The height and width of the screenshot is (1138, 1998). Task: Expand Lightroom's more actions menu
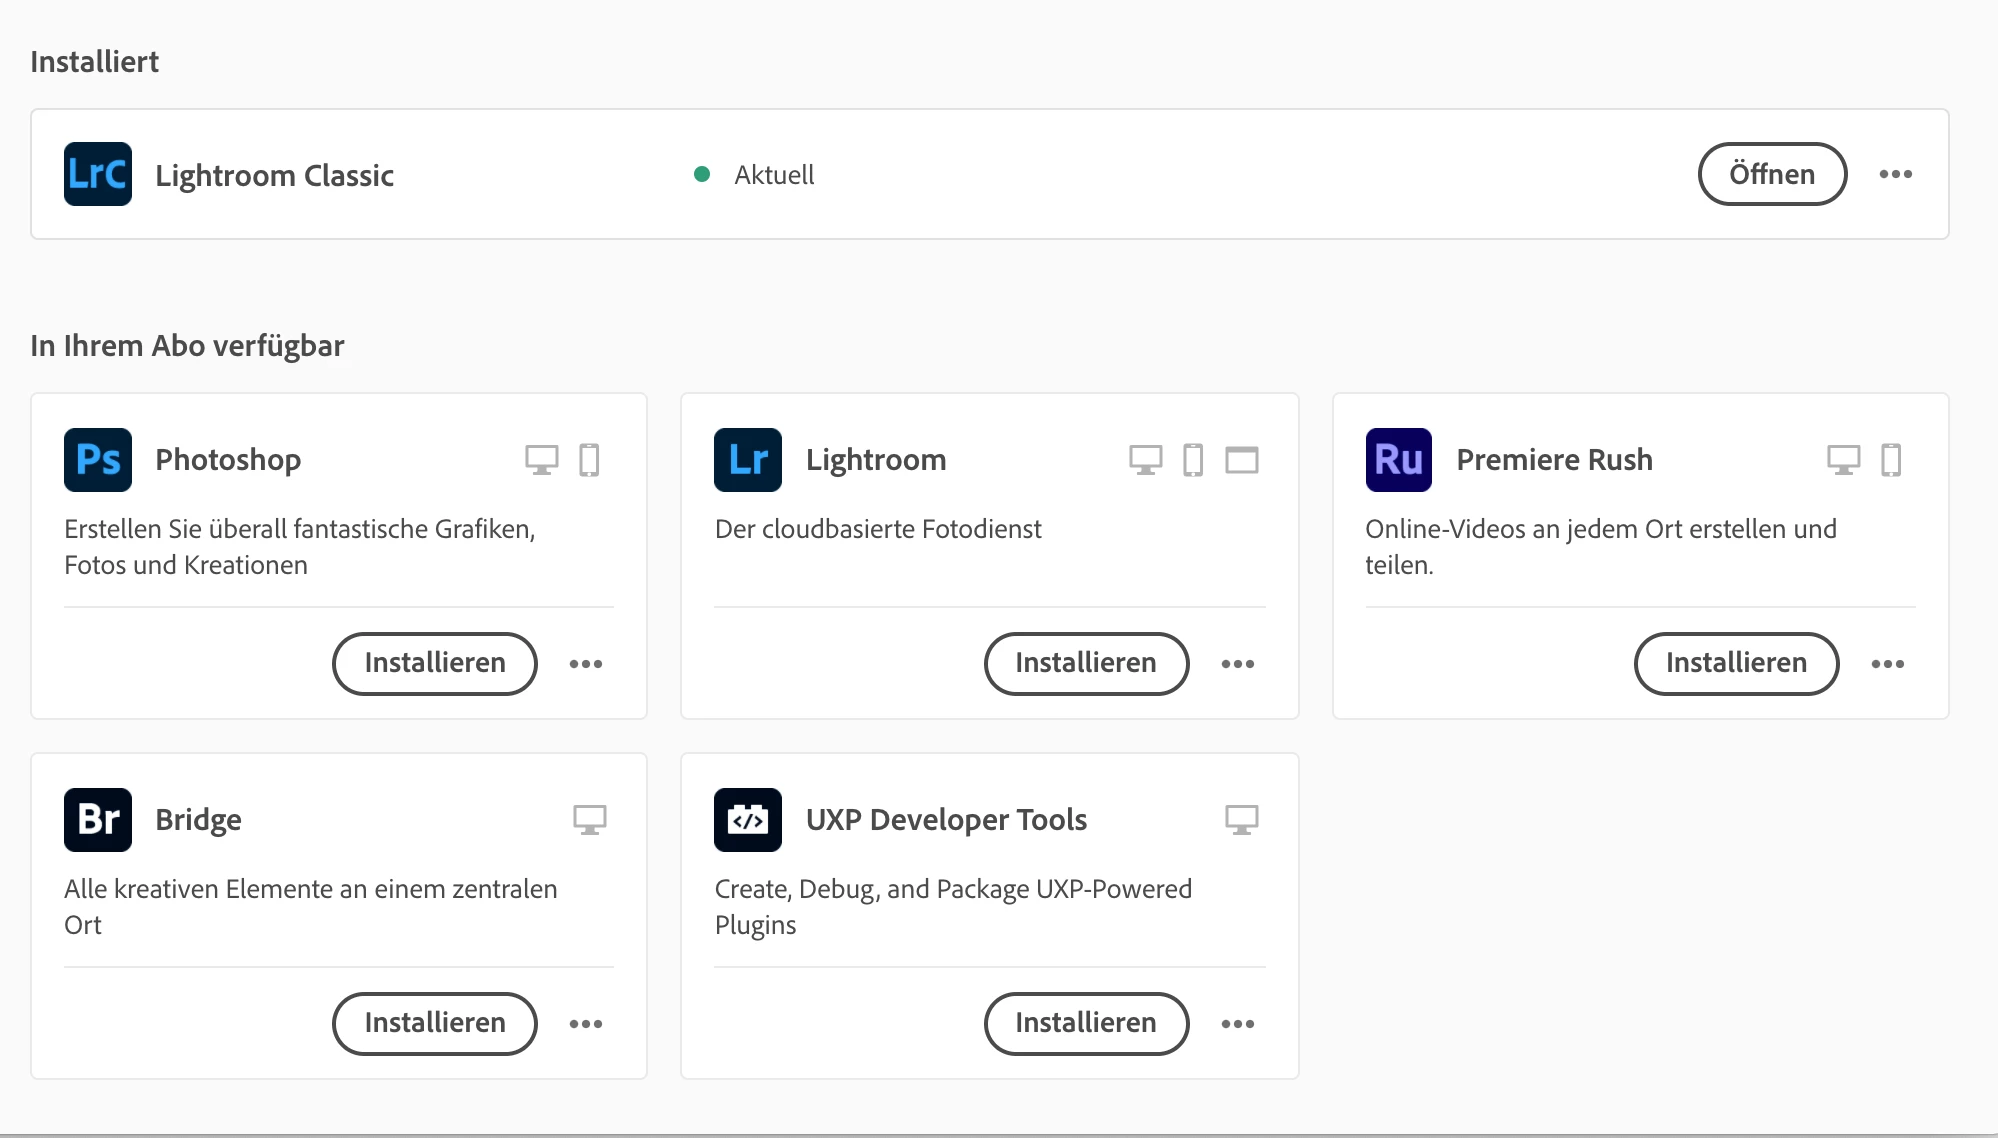pos(1237,664)
